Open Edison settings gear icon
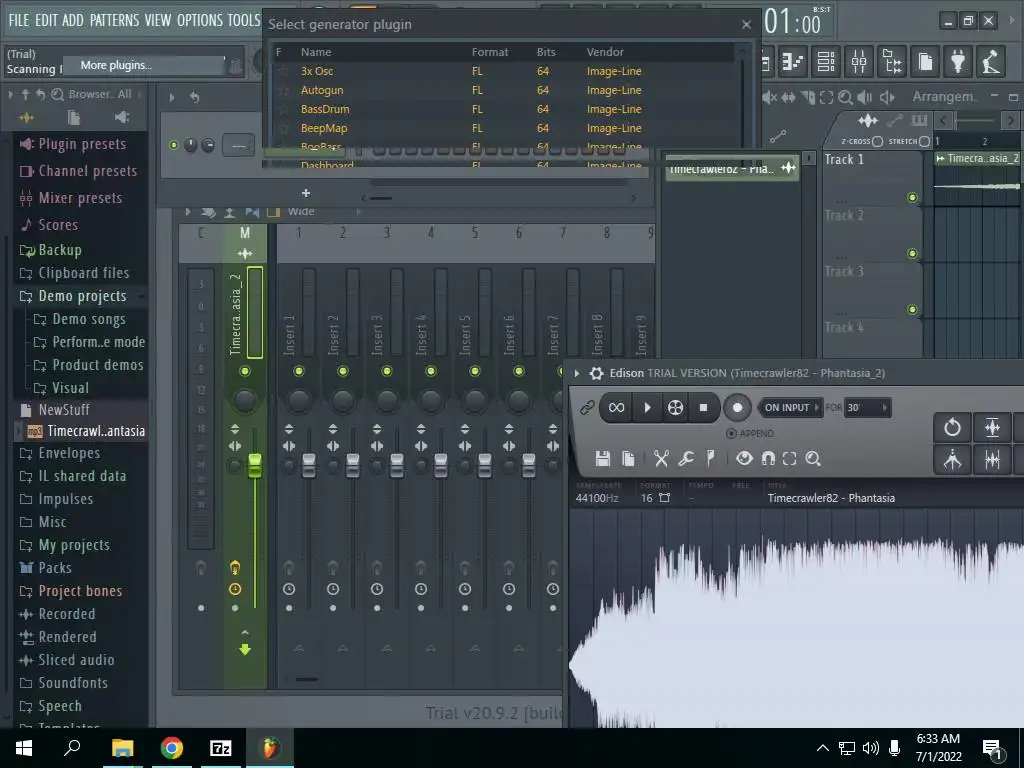This screenshot has width=1024, height=768. 596,374
